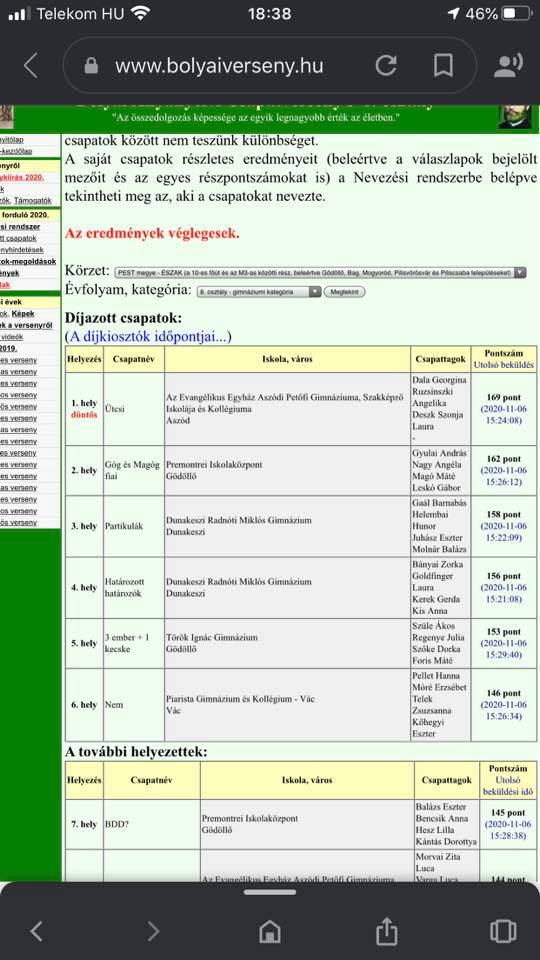Tap the bottom forward arrow

pos(153,931)
